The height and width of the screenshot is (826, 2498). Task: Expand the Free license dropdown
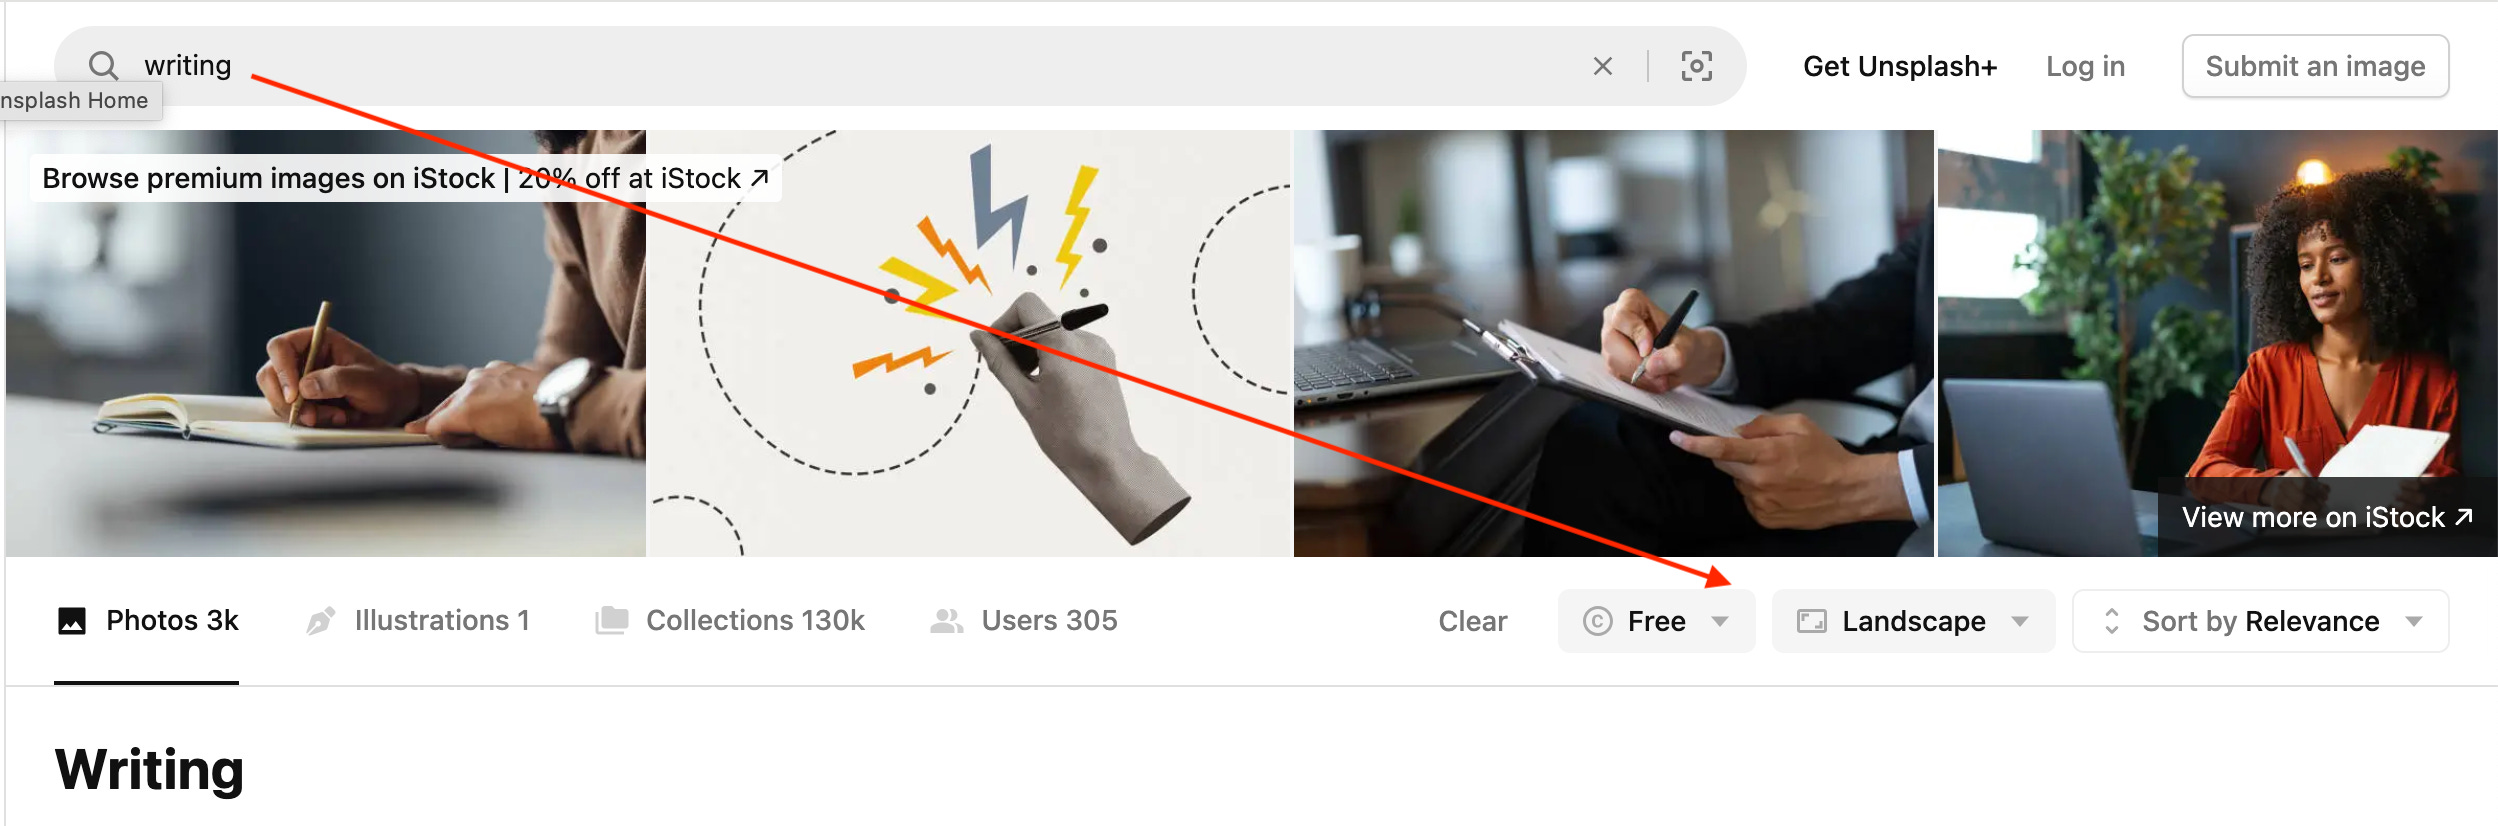pos(1656,621)
